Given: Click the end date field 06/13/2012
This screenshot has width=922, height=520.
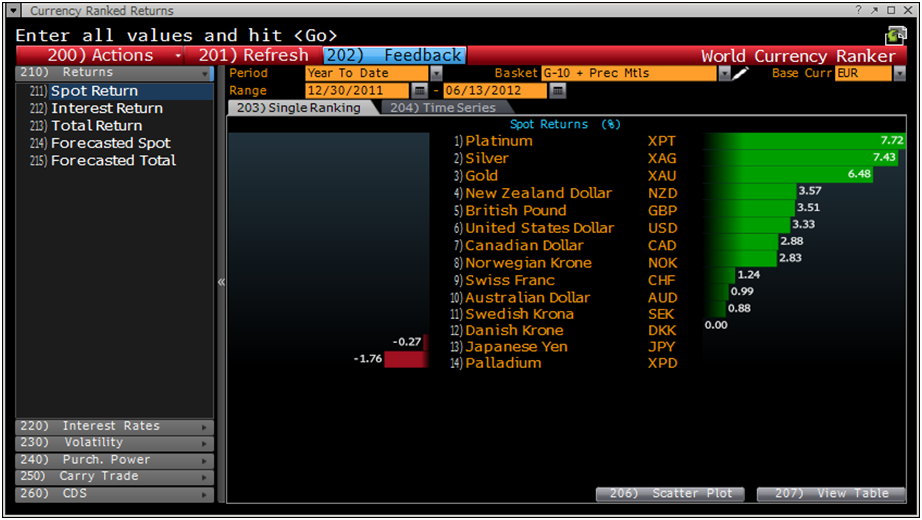Looking at the screenshot, I should [x=495, y=91].
